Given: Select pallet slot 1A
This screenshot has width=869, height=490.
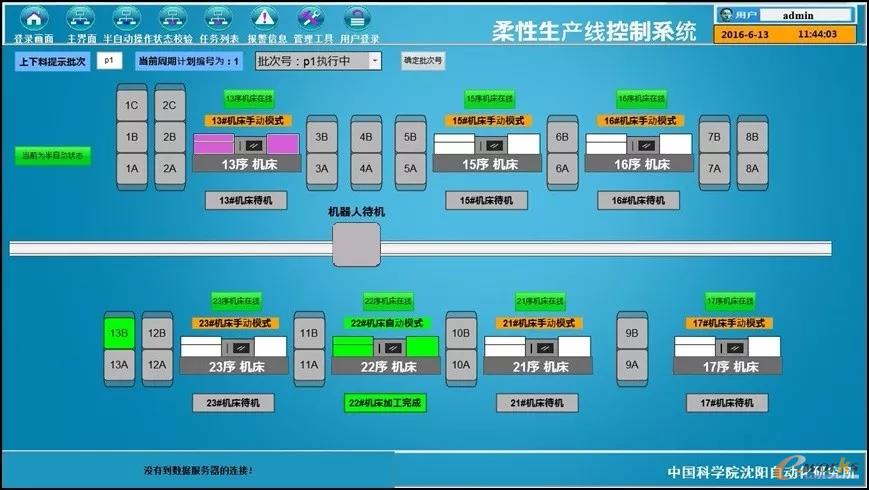Looking at the screenshot, I should tap(132, 169).
